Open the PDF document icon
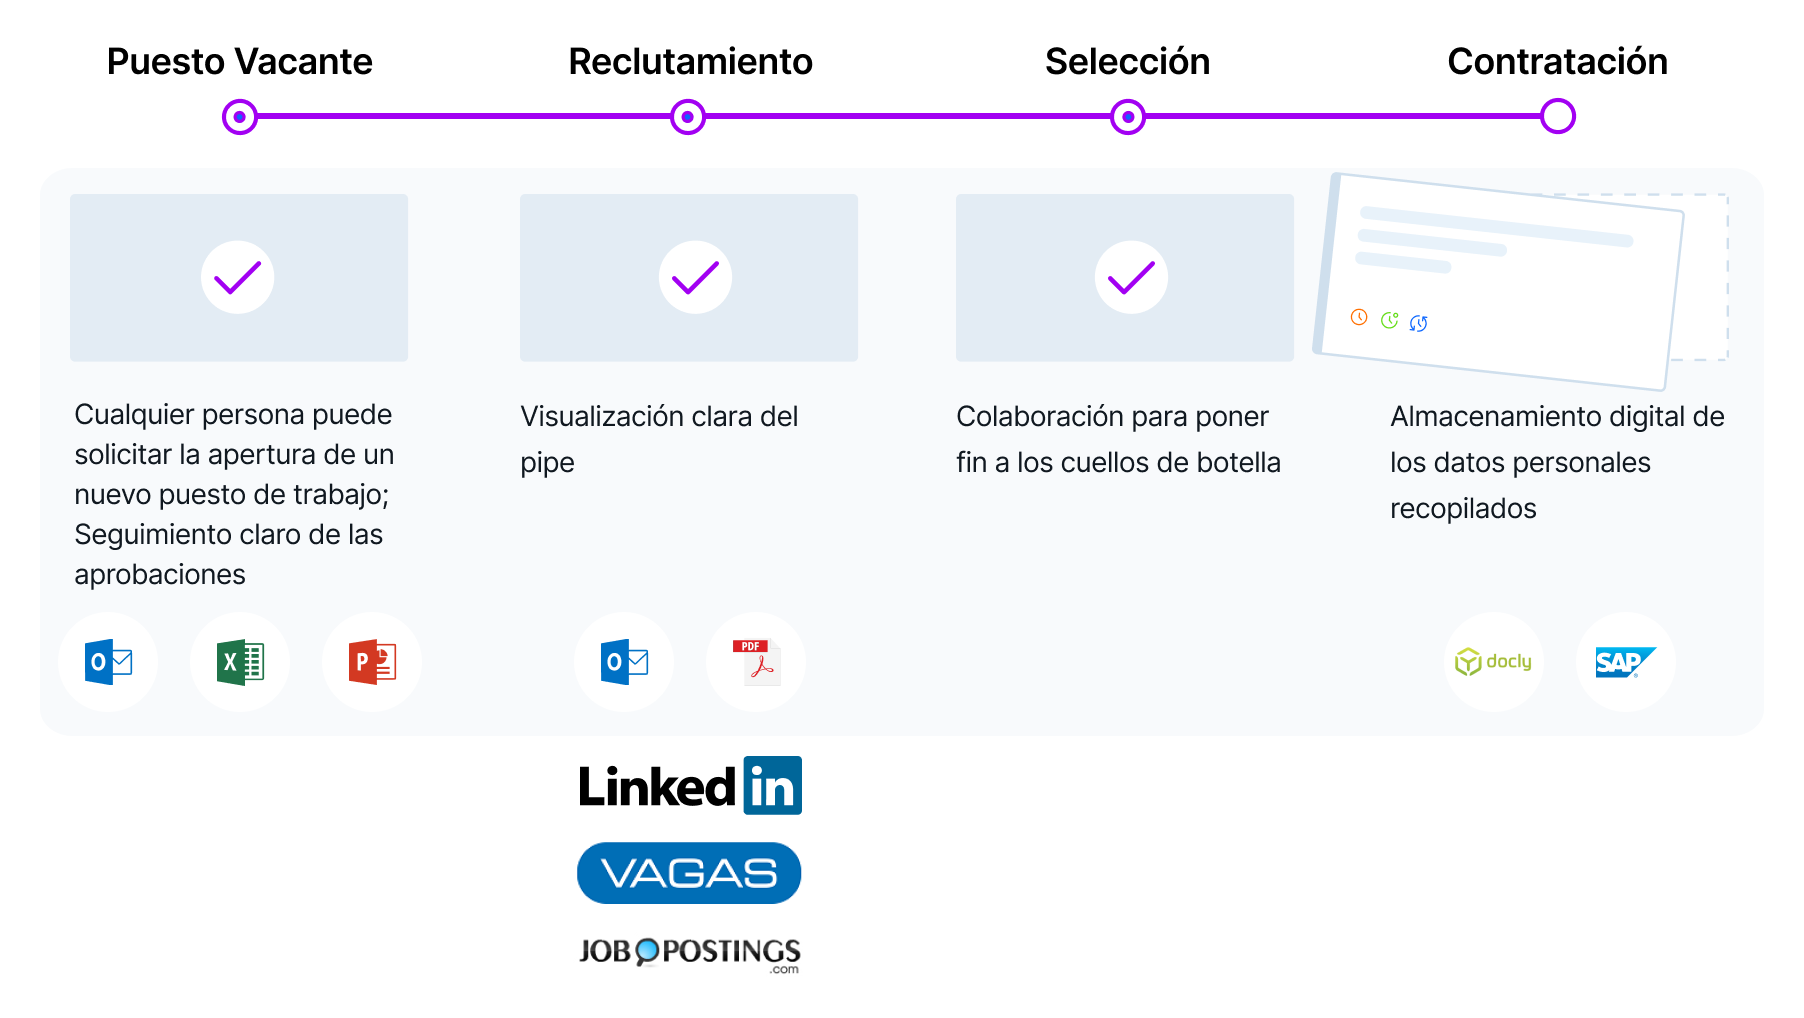The image size is (1804, 1018). pyautogui.click(x=756, y=662)
